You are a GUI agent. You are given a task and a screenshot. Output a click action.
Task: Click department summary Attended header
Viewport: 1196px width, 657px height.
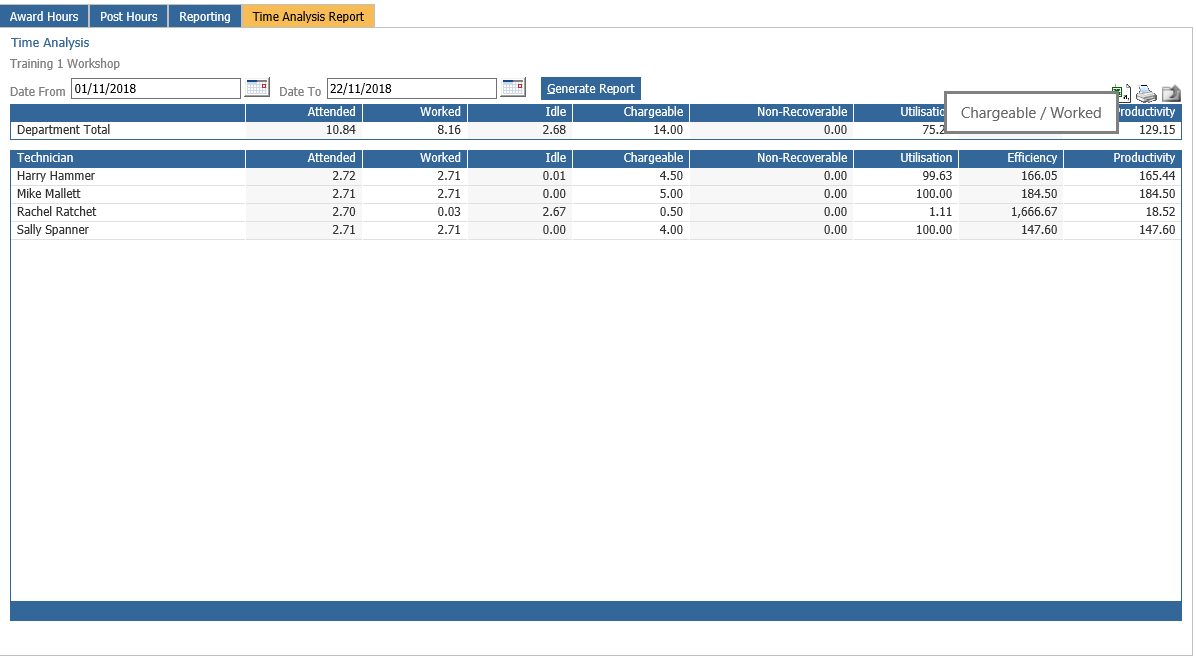pos(304,112)
